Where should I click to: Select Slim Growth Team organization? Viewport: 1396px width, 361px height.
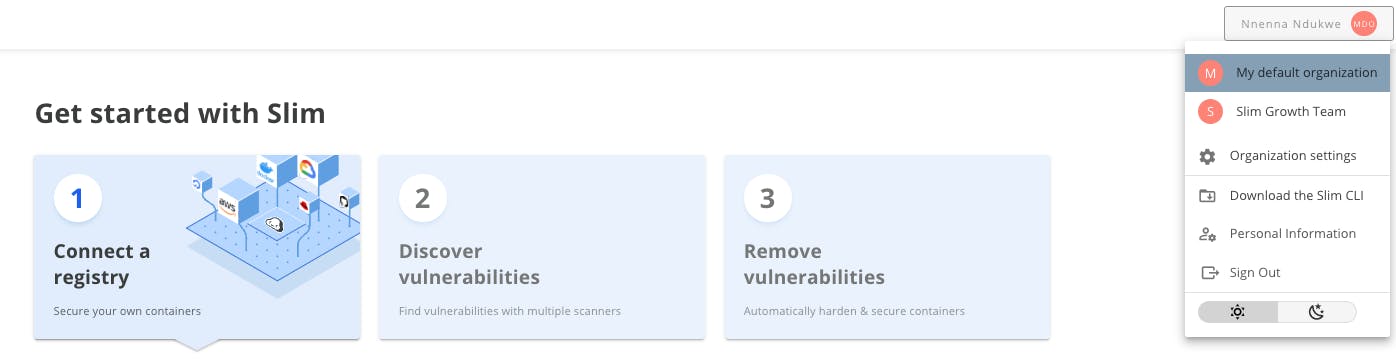1287,112
